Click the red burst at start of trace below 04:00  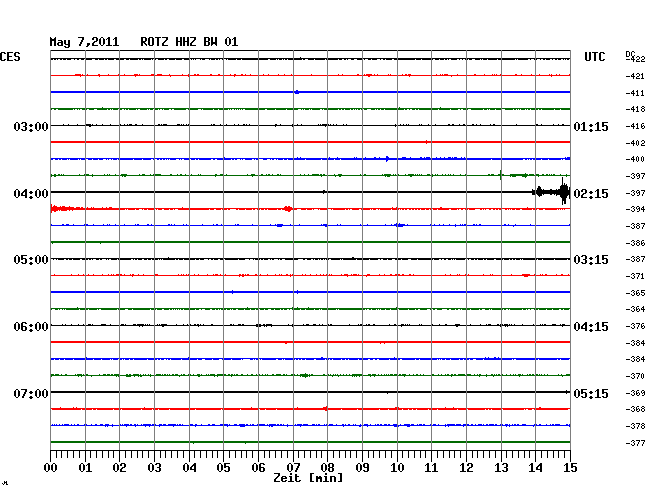[x=63, y=208]
